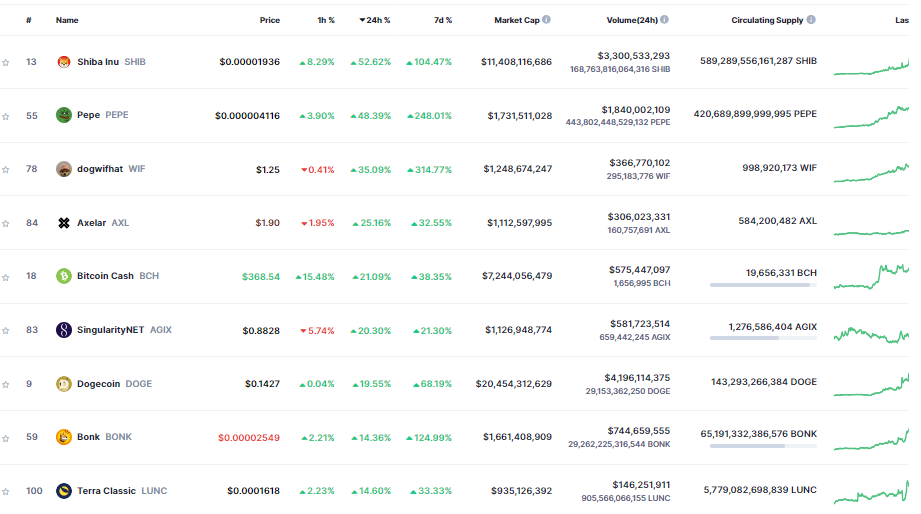Image resolution: width=921 pixels, height=514 pixels.
Task: Open the Bitcoin Cash coin page
Action: pos(105,276)
